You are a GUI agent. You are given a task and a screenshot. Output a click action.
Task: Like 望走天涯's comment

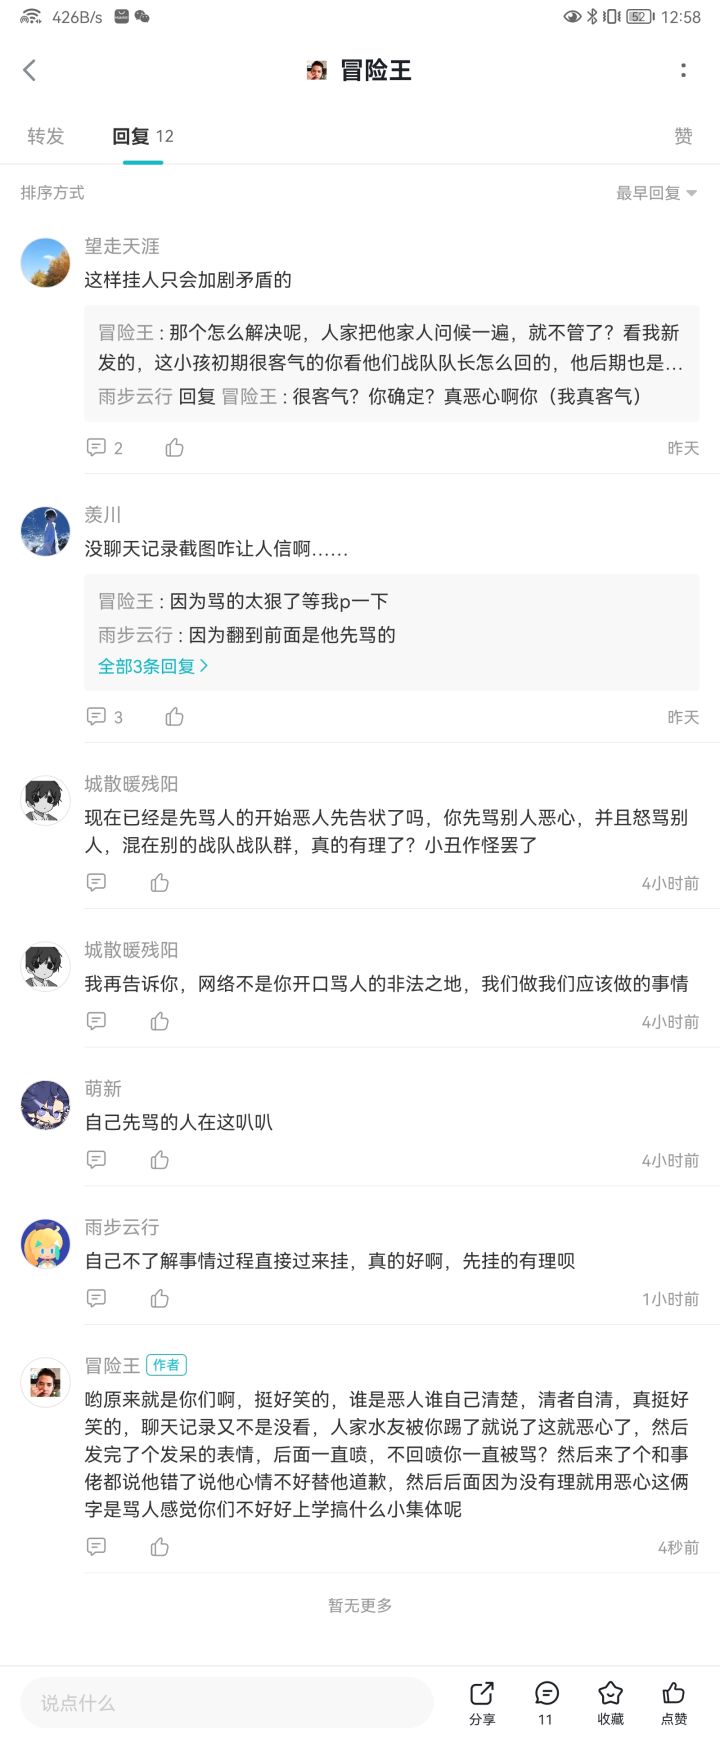click(175, 448)
